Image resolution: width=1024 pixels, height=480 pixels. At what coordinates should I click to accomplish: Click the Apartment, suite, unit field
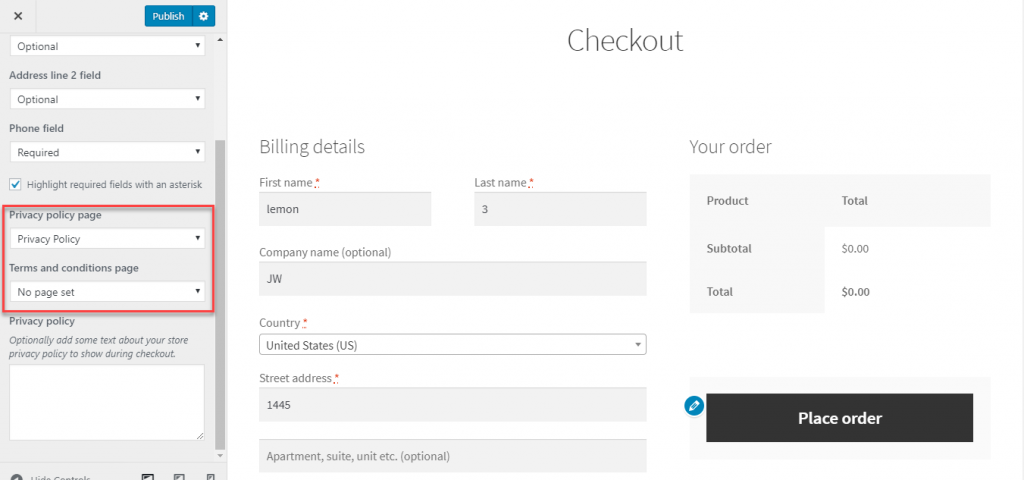point(453,456)
